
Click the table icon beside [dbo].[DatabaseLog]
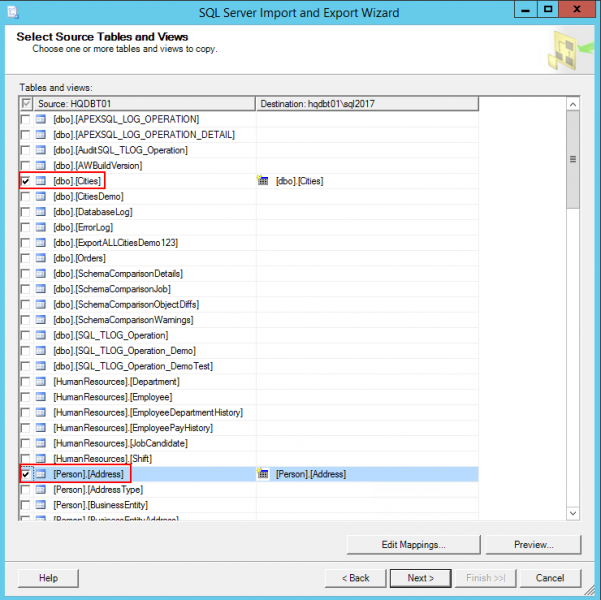click(x=41, y=212)
